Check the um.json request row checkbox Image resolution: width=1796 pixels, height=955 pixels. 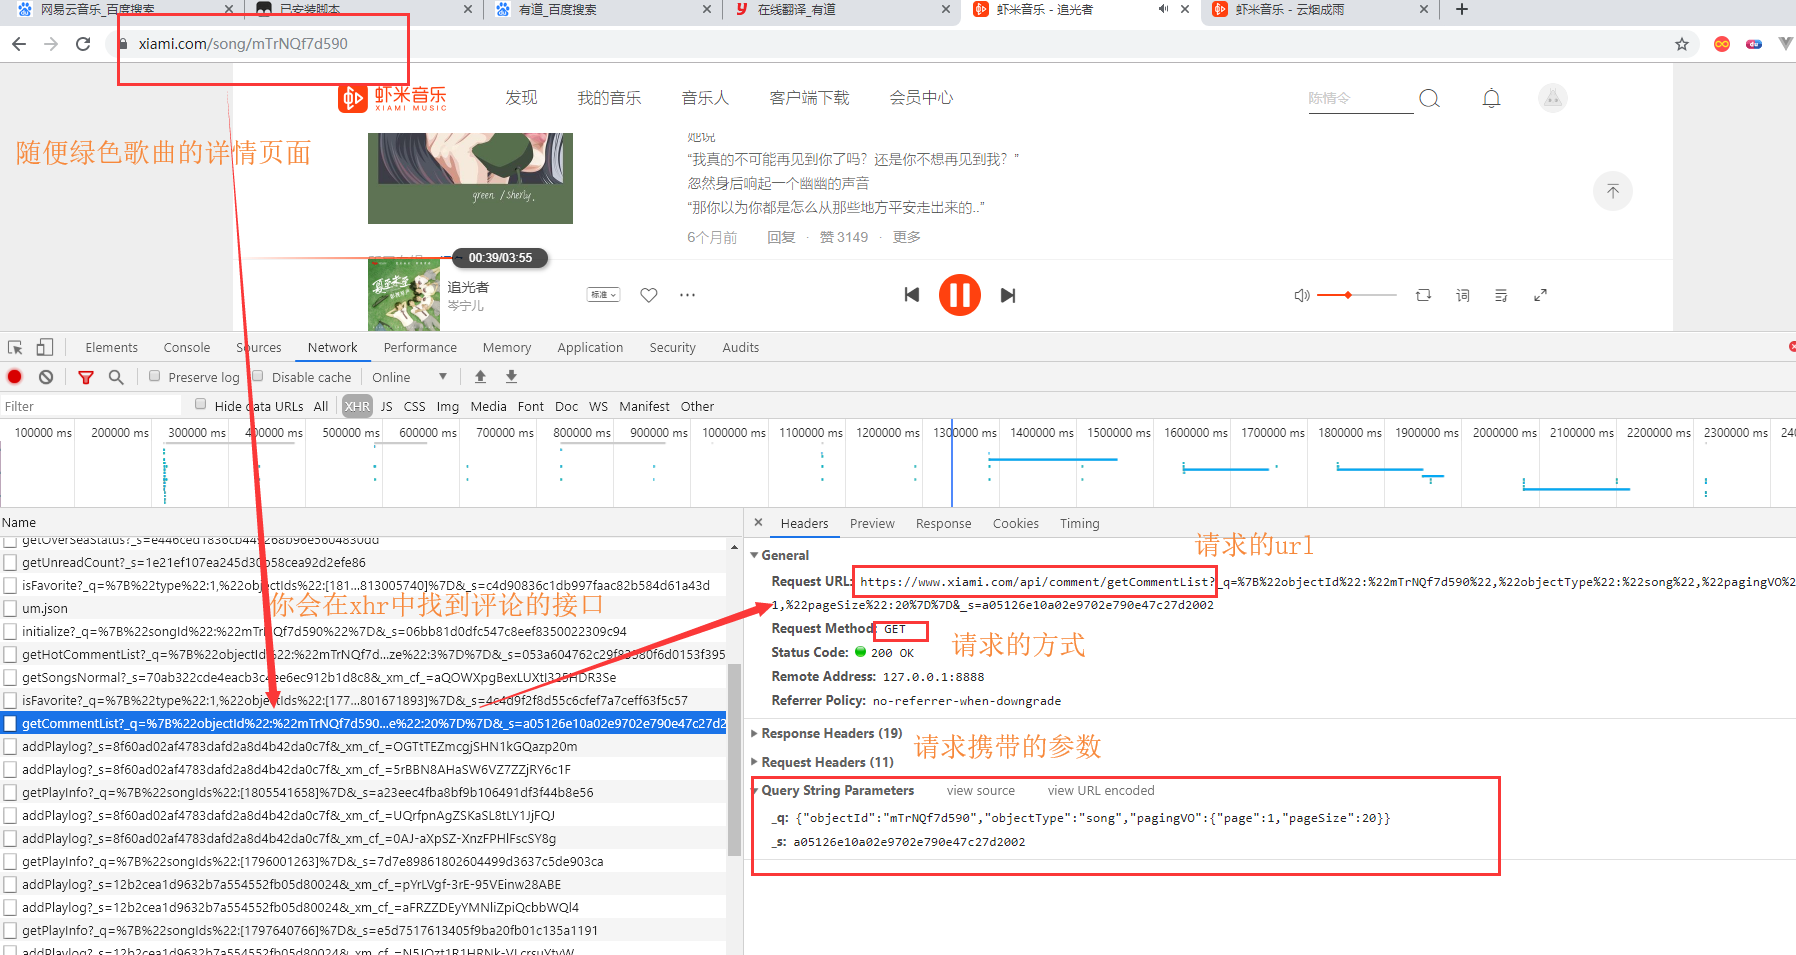point(10,608)
